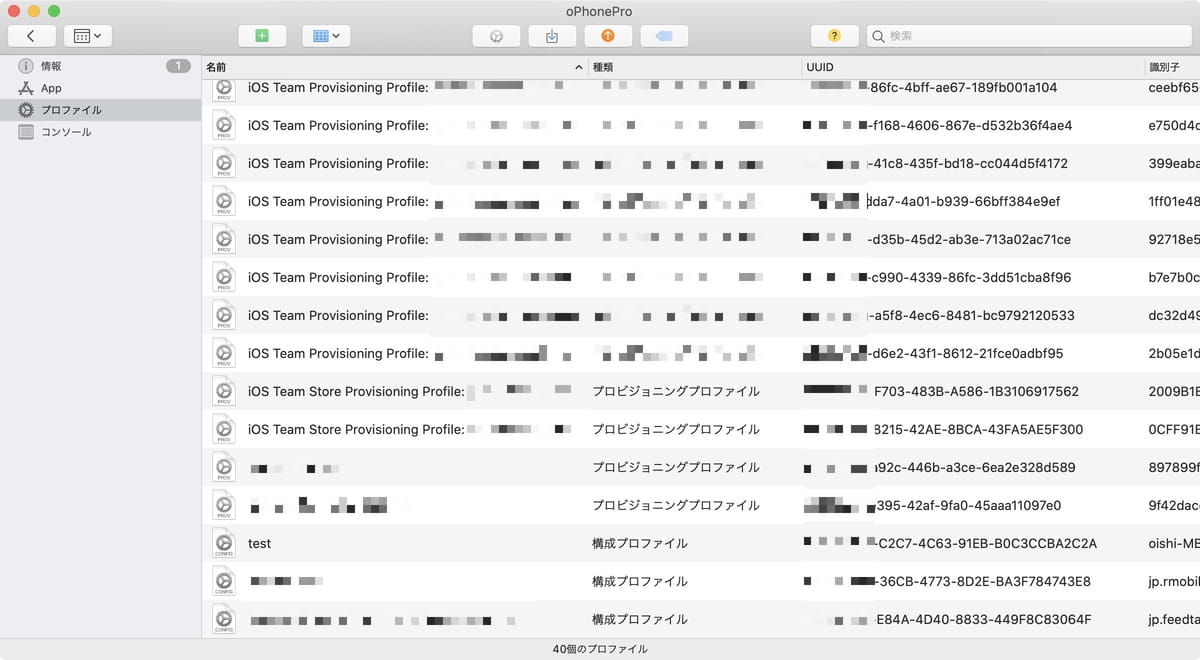Image resolution: width=1200 pixels, height=660 pixels.
Task: Click UUID ending bc9792120533
Action: 973,315
